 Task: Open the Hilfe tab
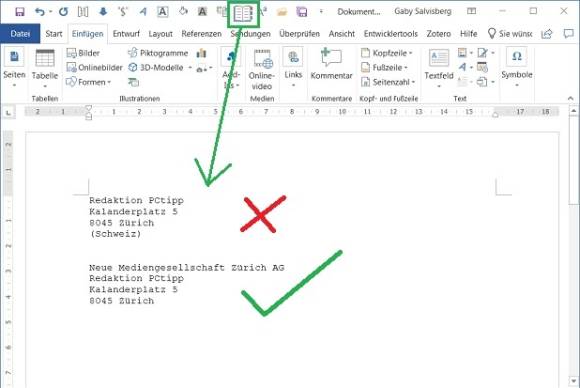click(x=468, y=34)
